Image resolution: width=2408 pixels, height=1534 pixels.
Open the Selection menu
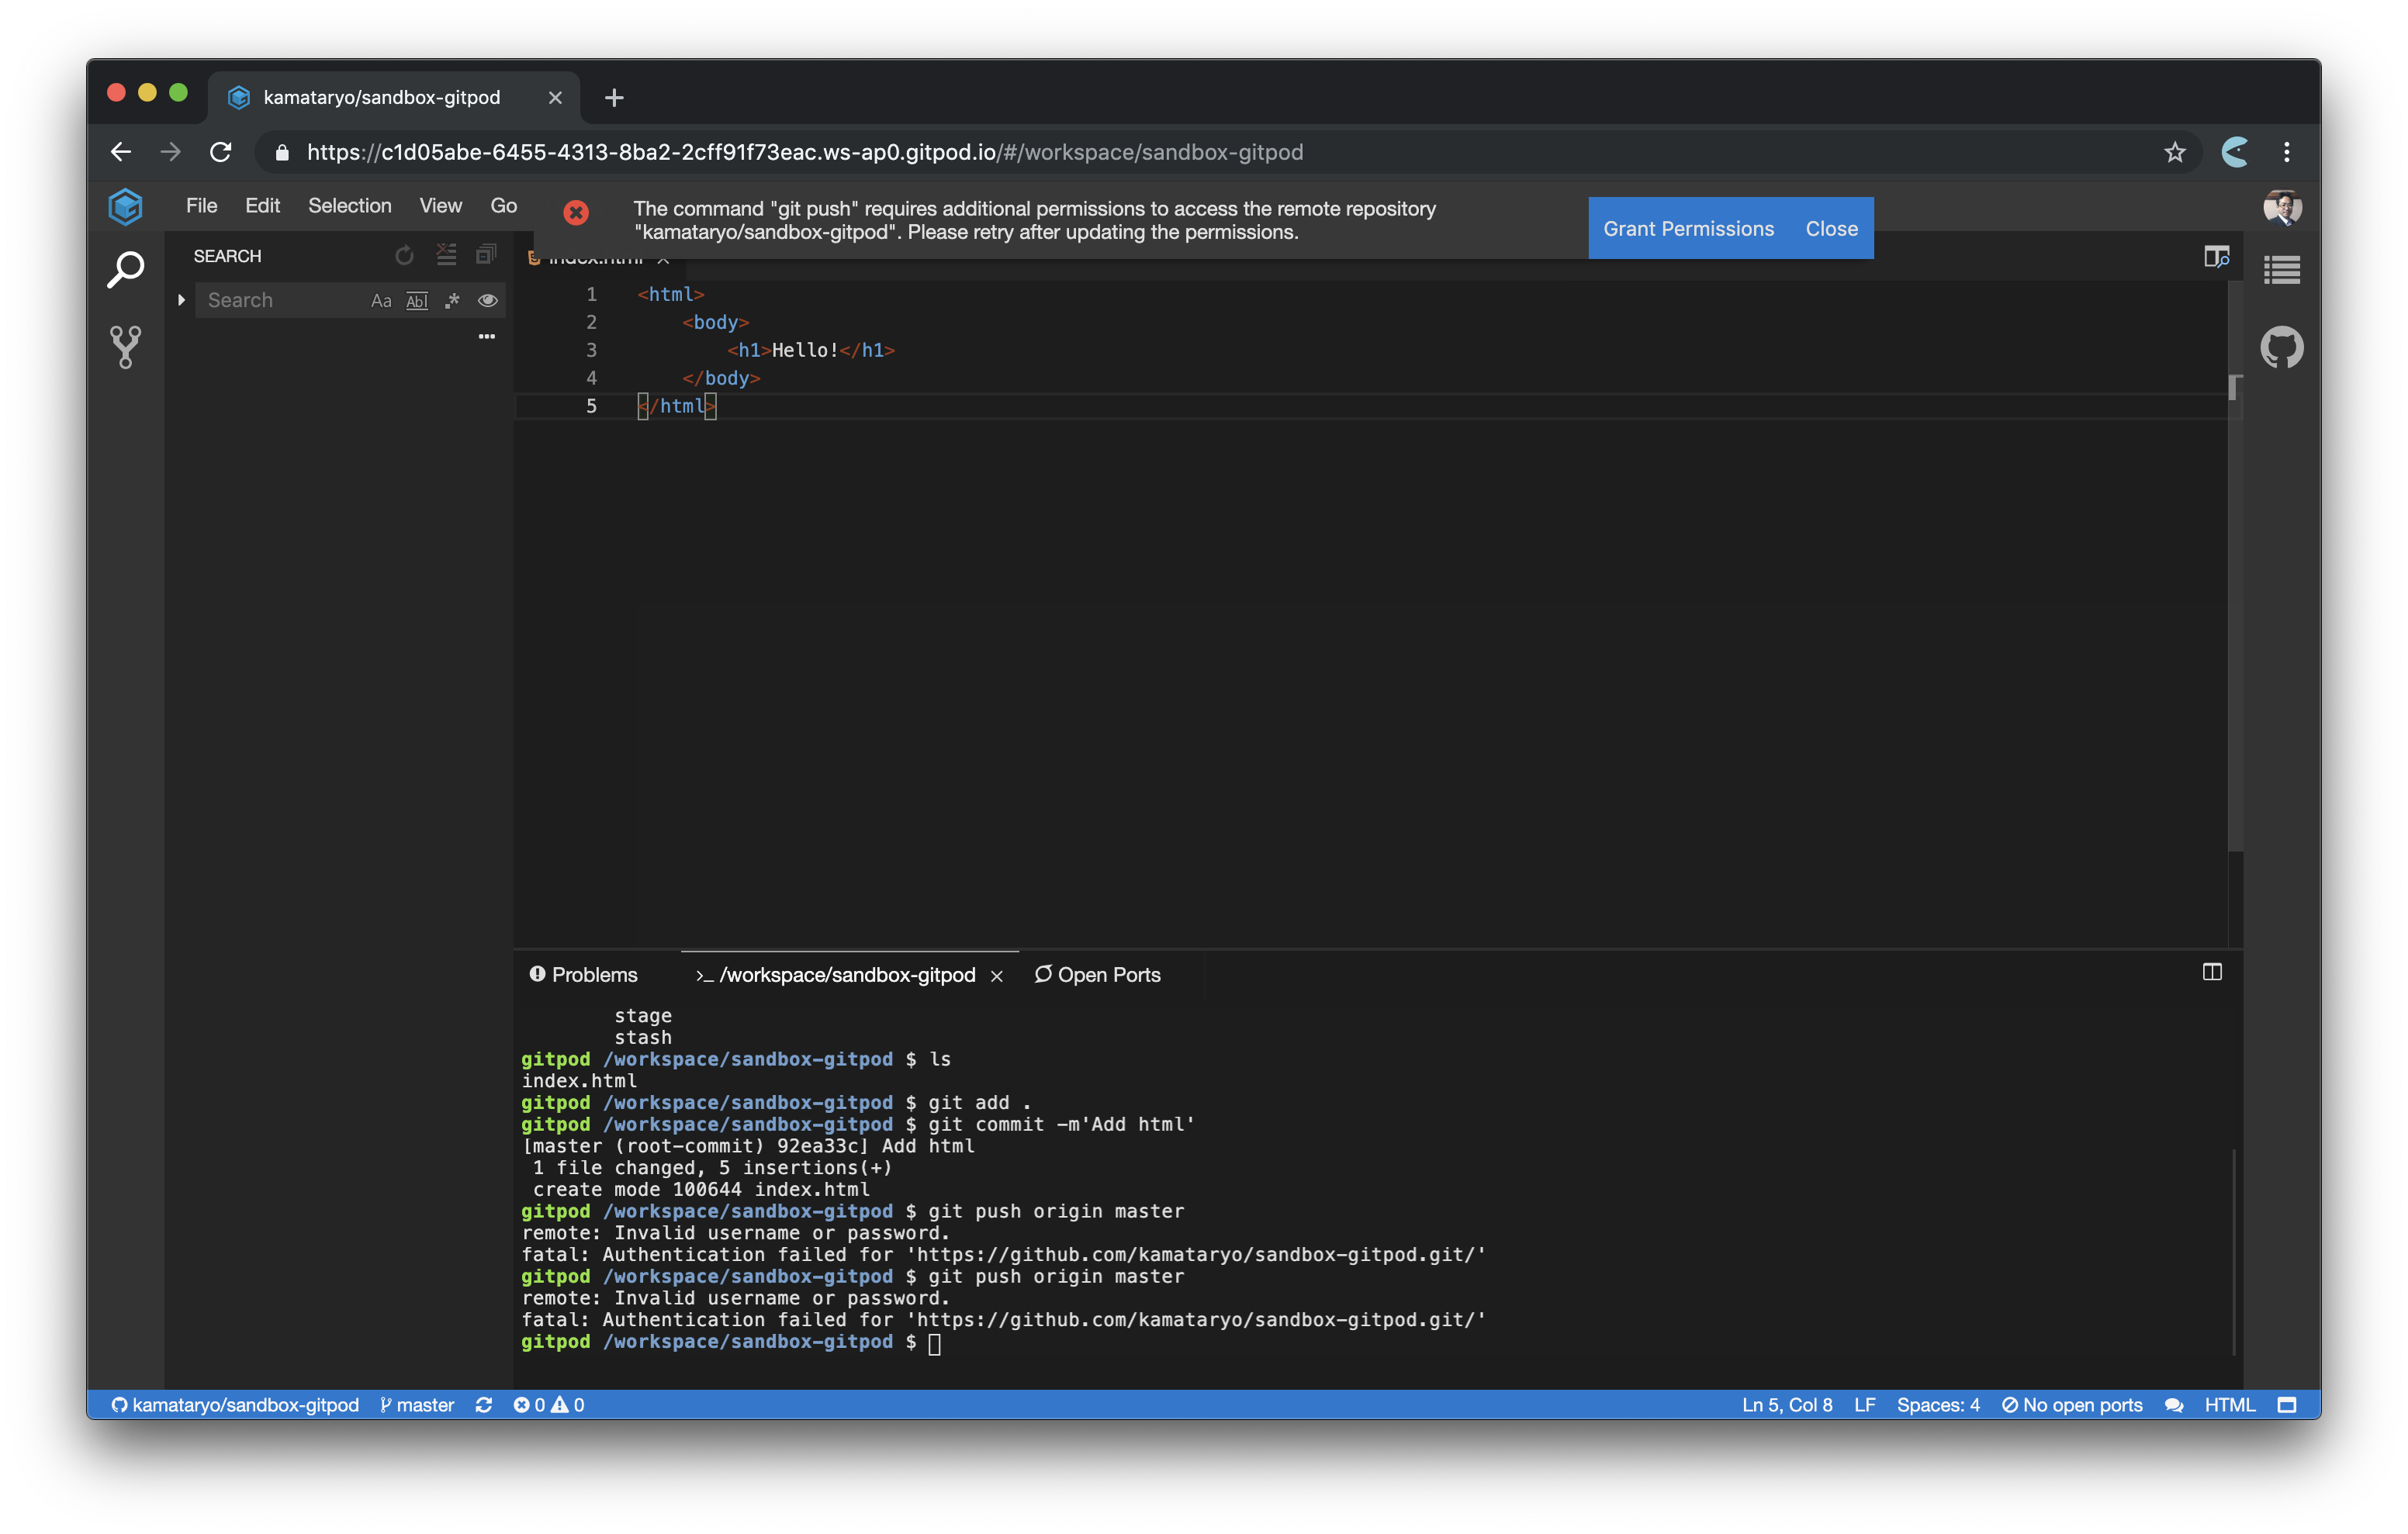pyautogui.click(x=349, y=205)
